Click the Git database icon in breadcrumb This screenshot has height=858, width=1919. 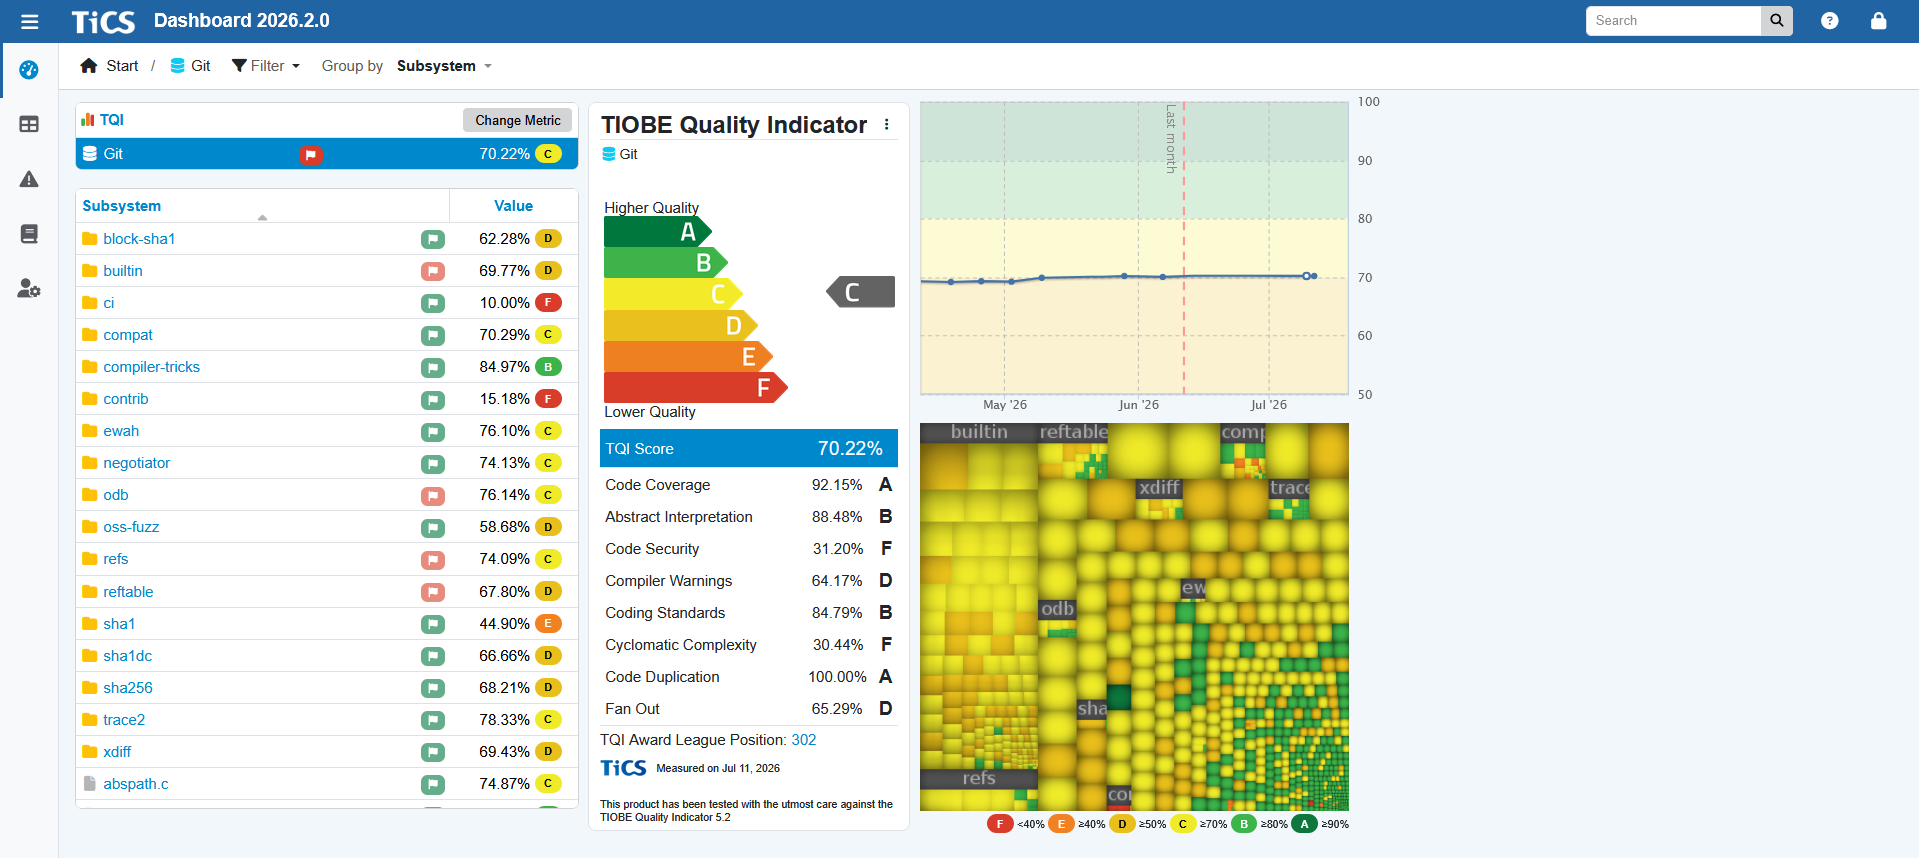point(177,66)
